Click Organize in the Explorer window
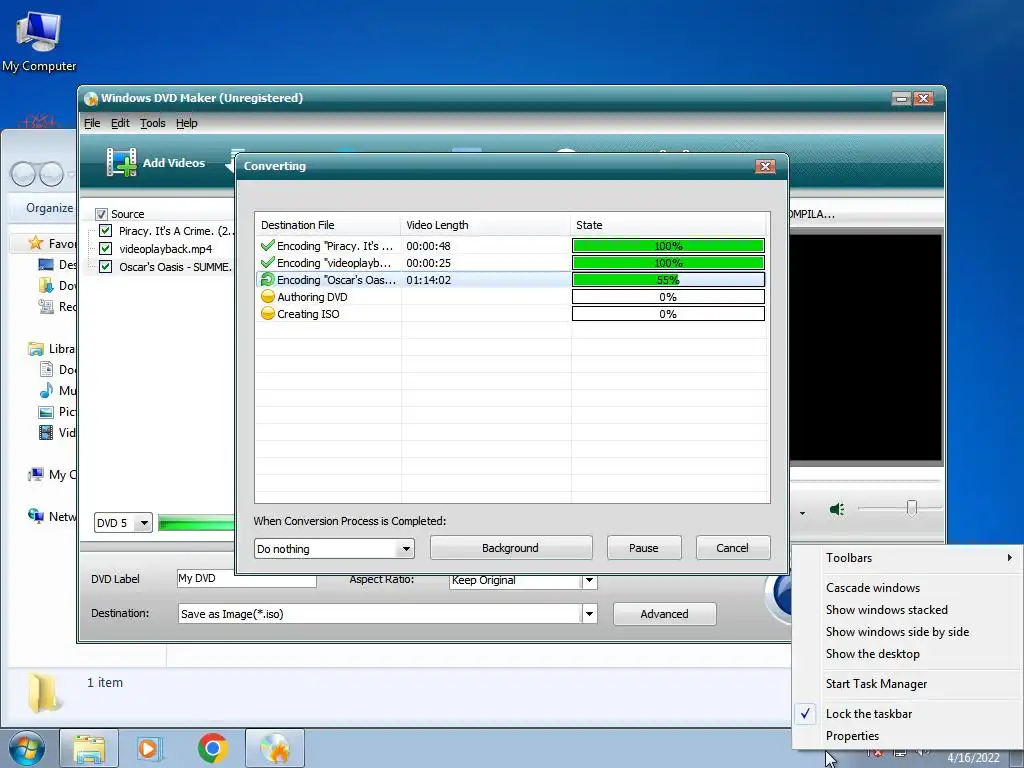The height and width of the screenshot is (768, 1024). pos(49,208)
